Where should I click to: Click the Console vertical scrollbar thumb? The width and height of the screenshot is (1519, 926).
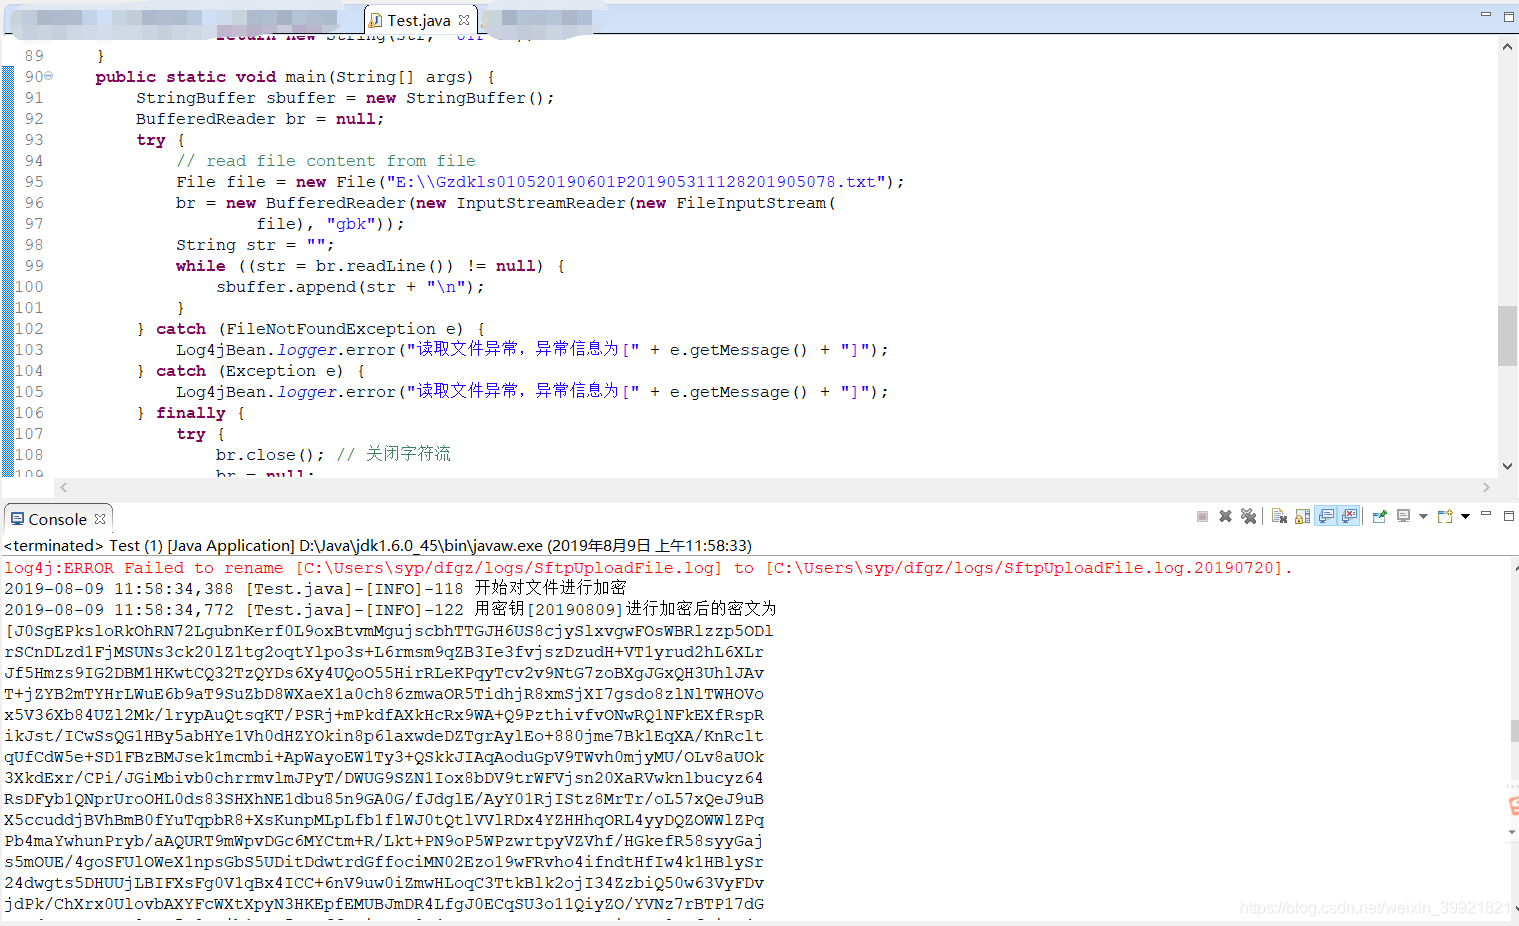1514,730
